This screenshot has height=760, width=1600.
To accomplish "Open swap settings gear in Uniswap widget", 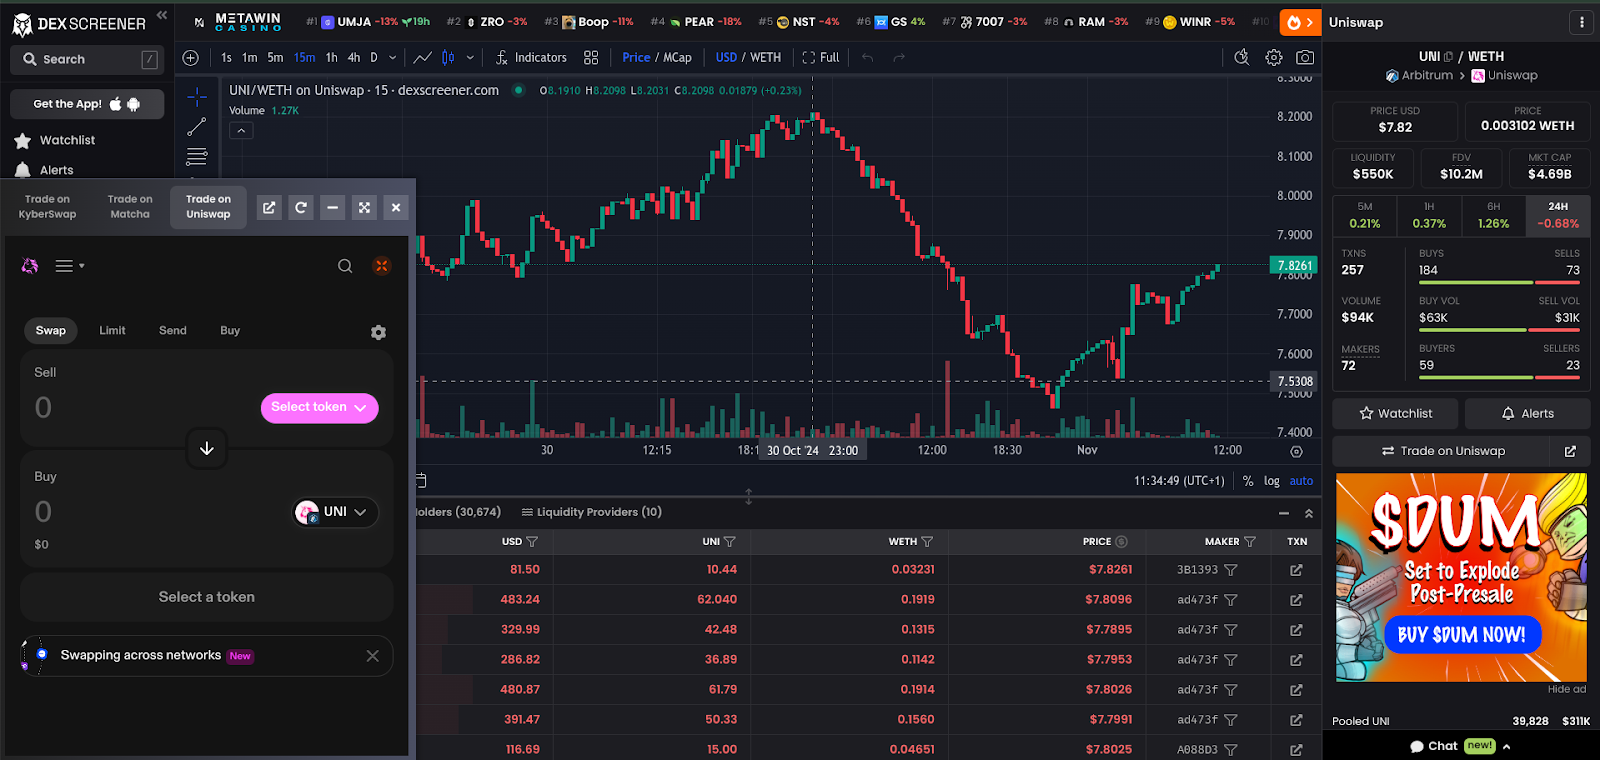I will click(x=378, y=332).
